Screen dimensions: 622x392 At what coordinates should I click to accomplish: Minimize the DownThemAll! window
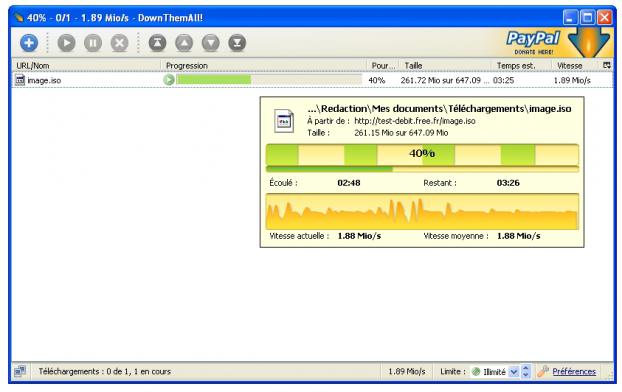point(570,17)
